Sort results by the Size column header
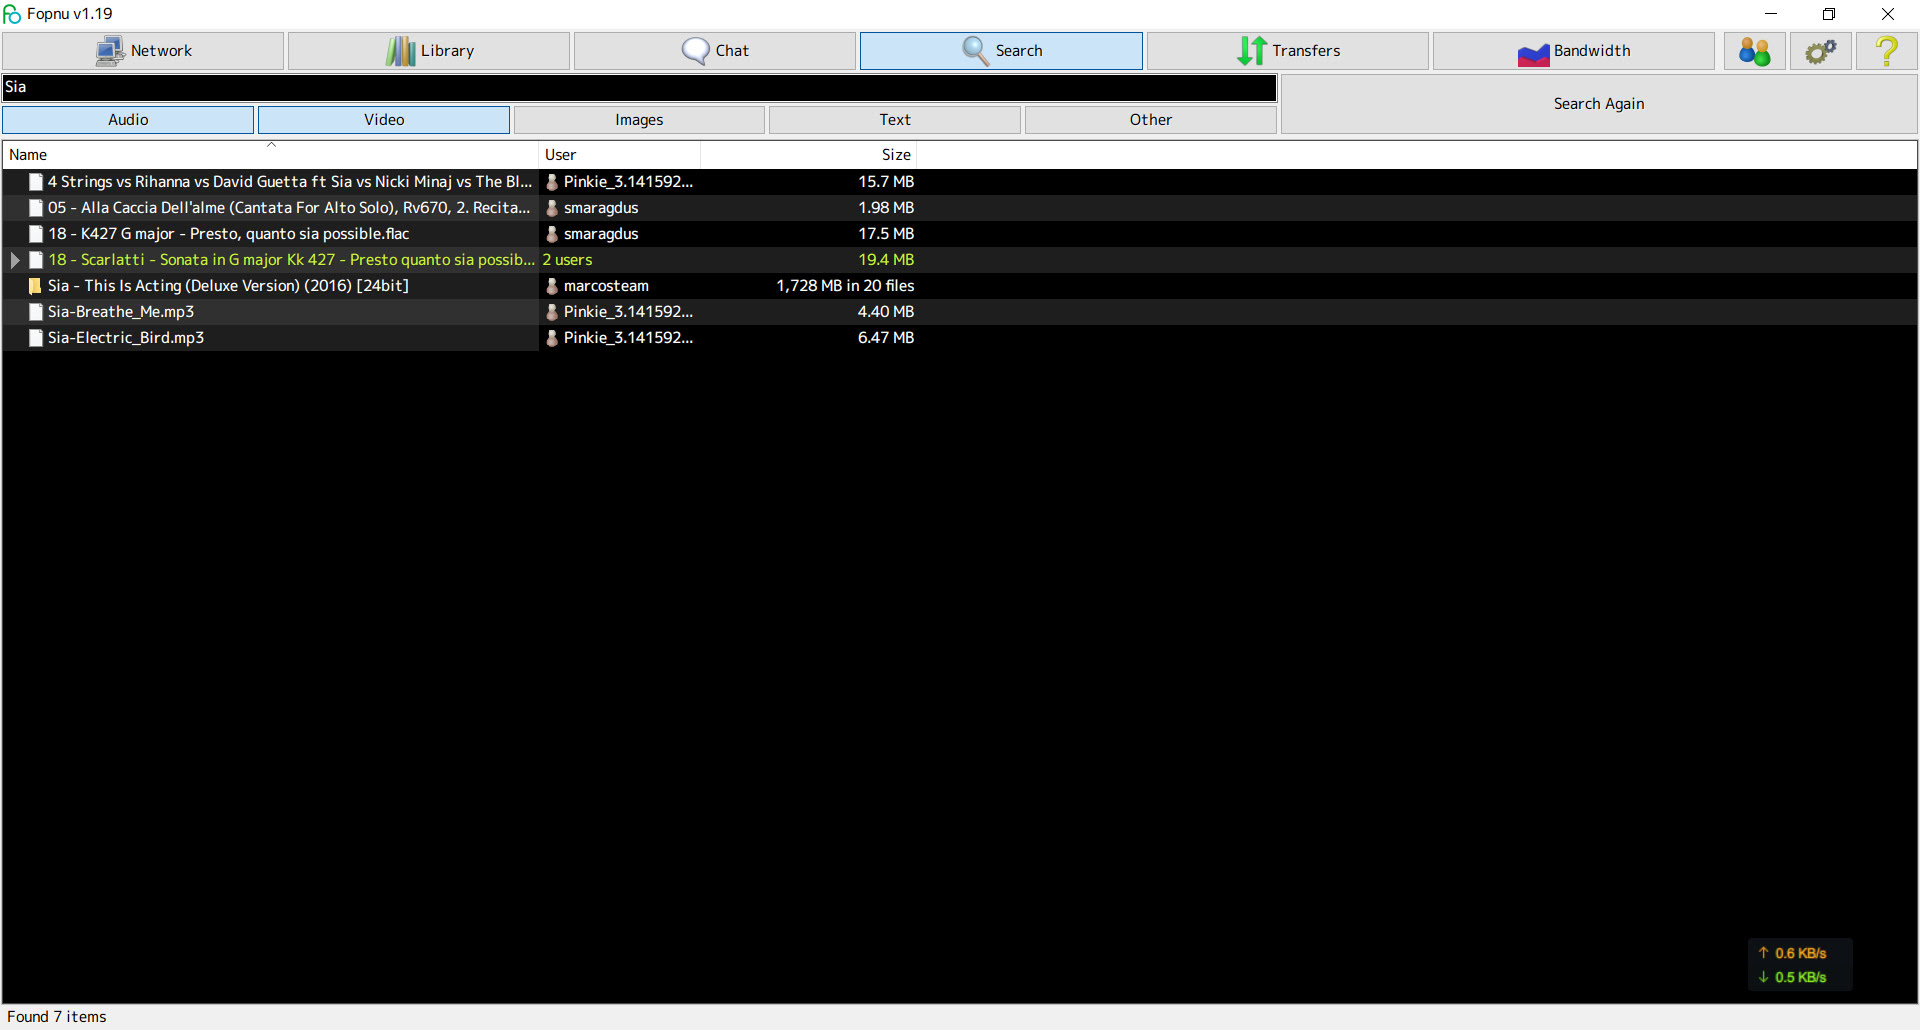1920x1030 pixels. click(x=808, y=155)
